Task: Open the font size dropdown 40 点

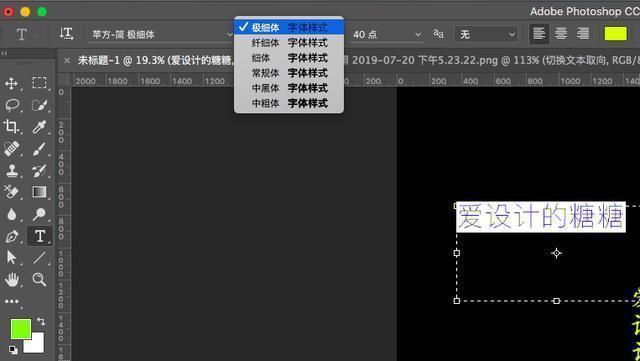Action: (x=418, y=35)
